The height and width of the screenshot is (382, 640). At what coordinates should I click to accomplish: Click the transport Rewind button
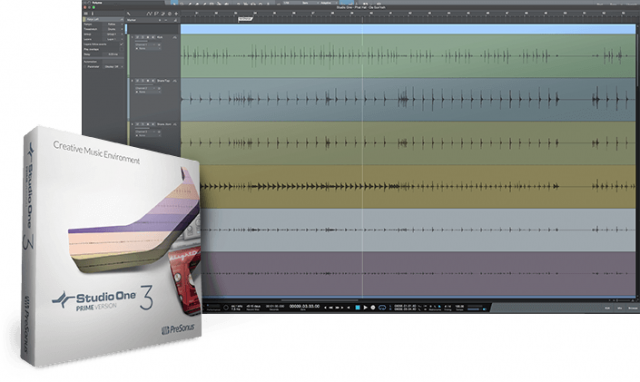331,307
